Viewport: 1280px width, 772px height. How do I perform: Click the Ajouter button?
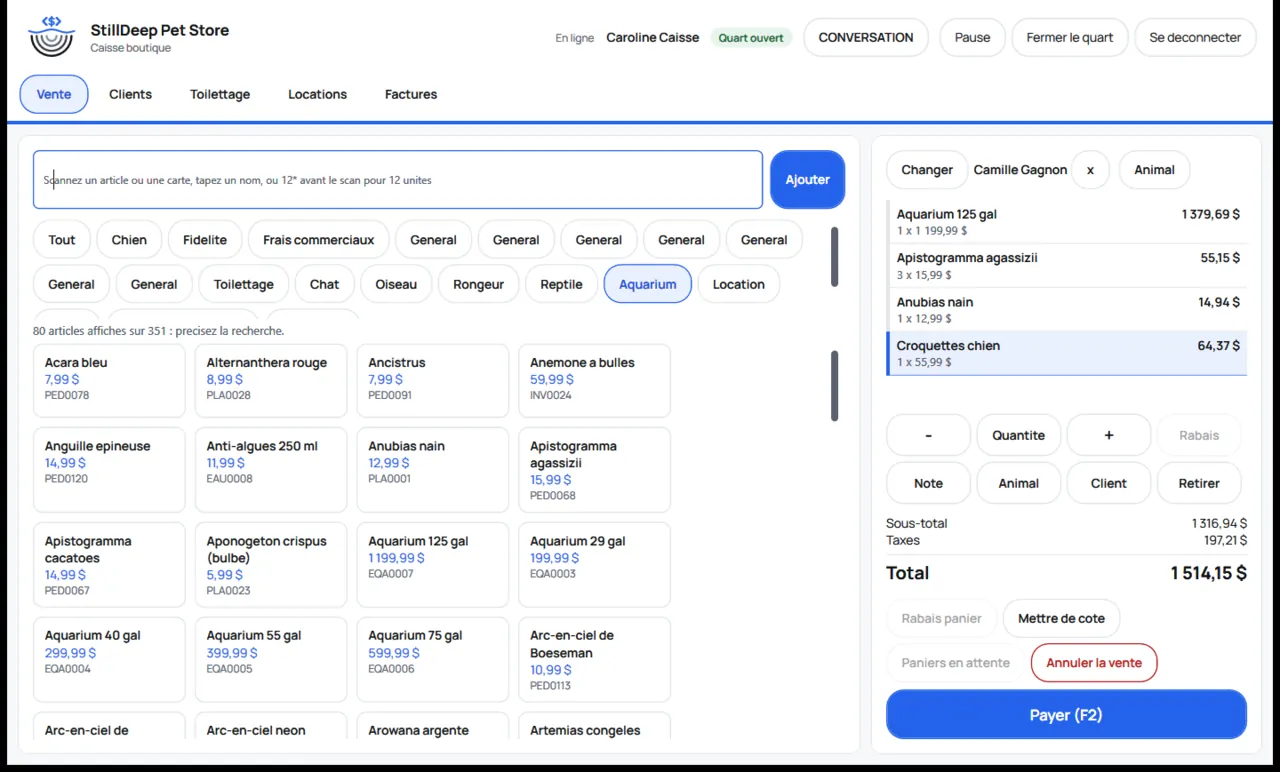tap(807, 180)
